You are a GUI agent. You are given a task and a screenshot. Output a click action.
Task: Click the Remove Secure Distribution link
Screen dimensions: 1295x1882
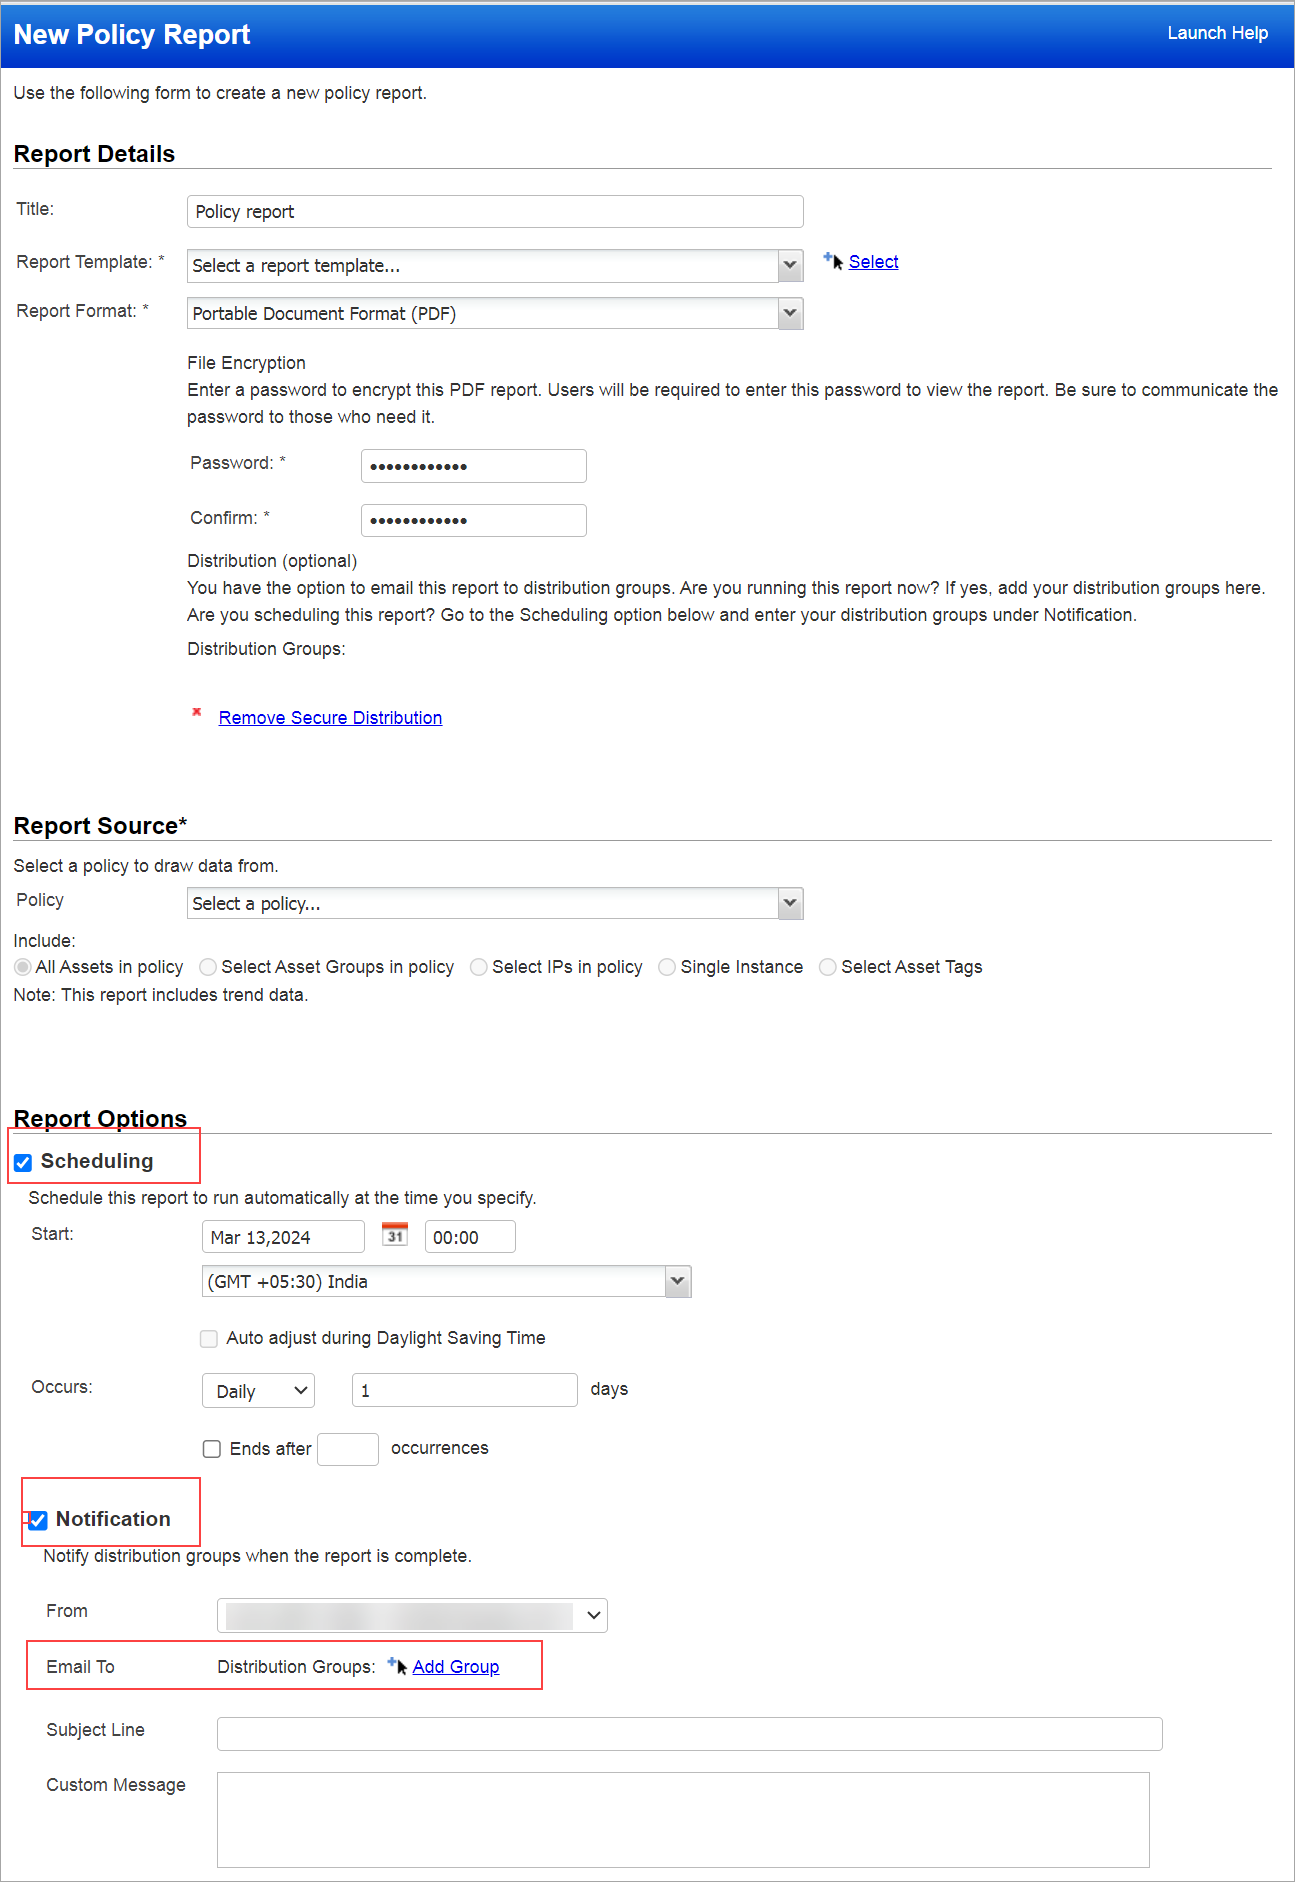[330, 717]
